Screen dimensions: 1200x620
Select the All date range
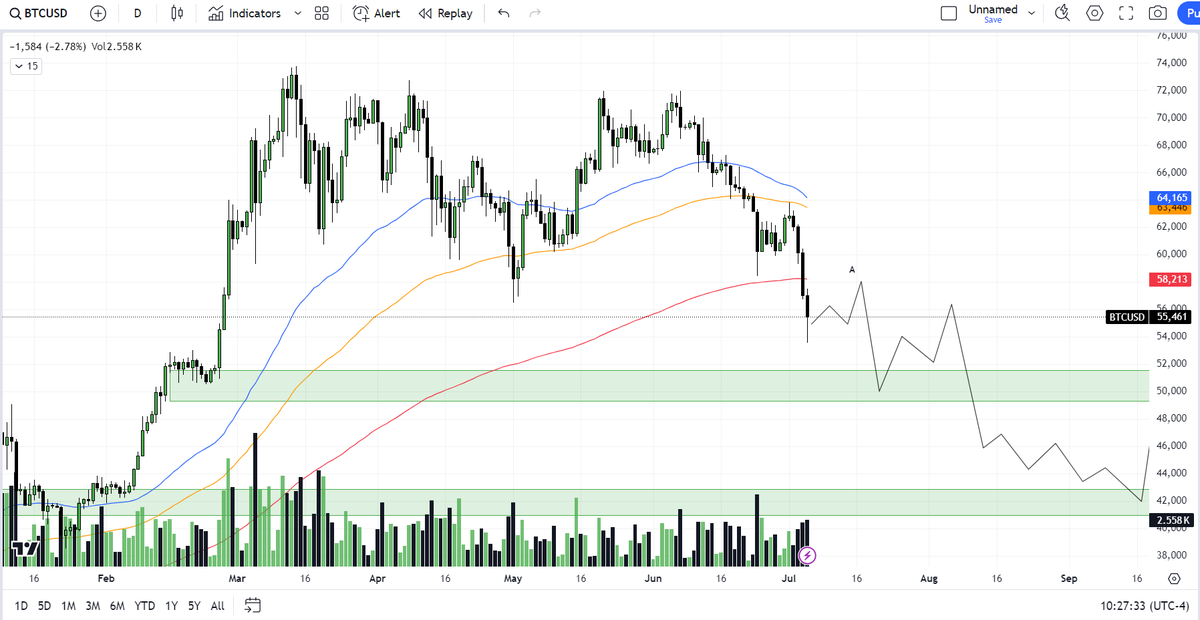tap(217, 605)
